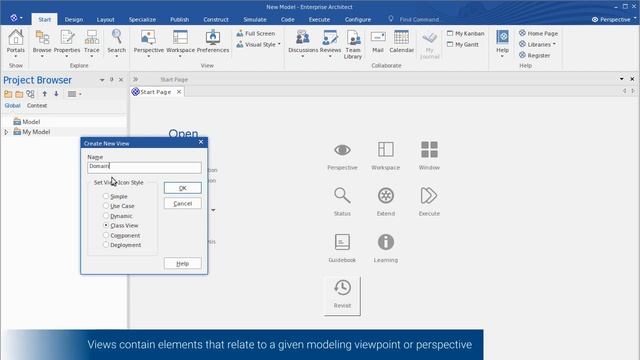The image size is (640, 360).
Task: Click Help in Create New View dialog
Action: pos(182,264)
